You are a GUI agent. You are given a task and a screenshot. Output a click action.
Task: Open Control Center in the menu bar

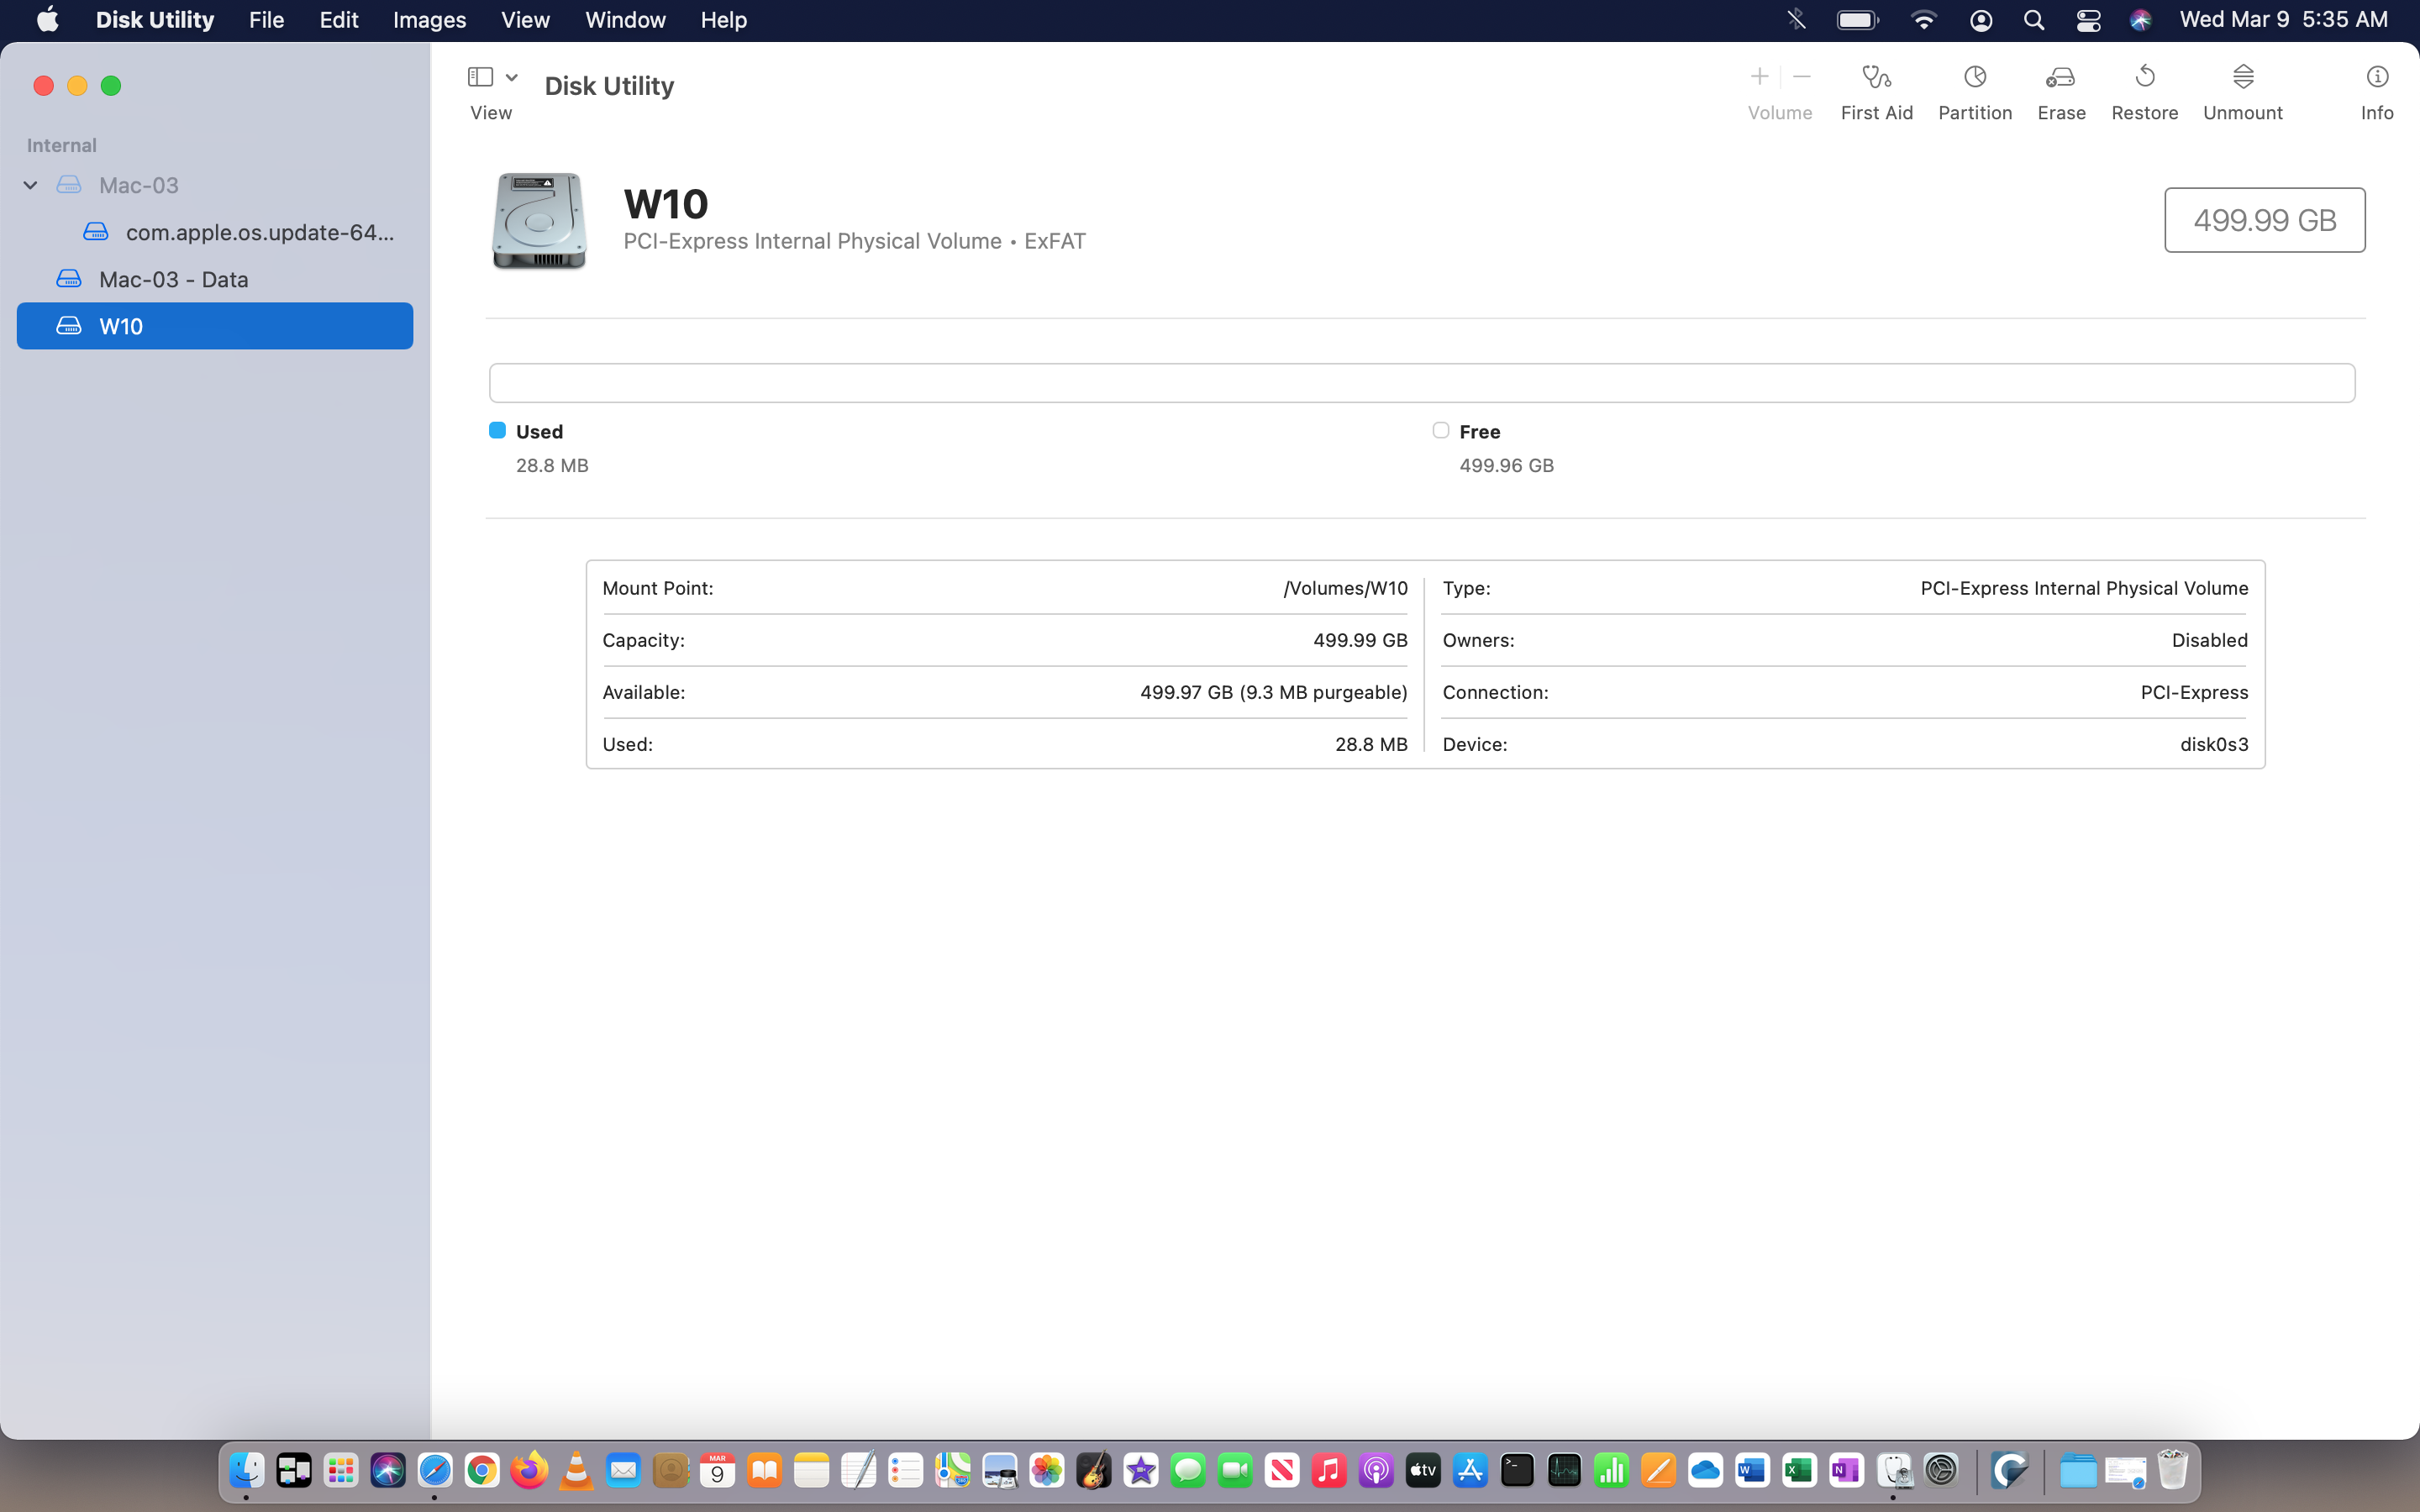(2088, 20)
